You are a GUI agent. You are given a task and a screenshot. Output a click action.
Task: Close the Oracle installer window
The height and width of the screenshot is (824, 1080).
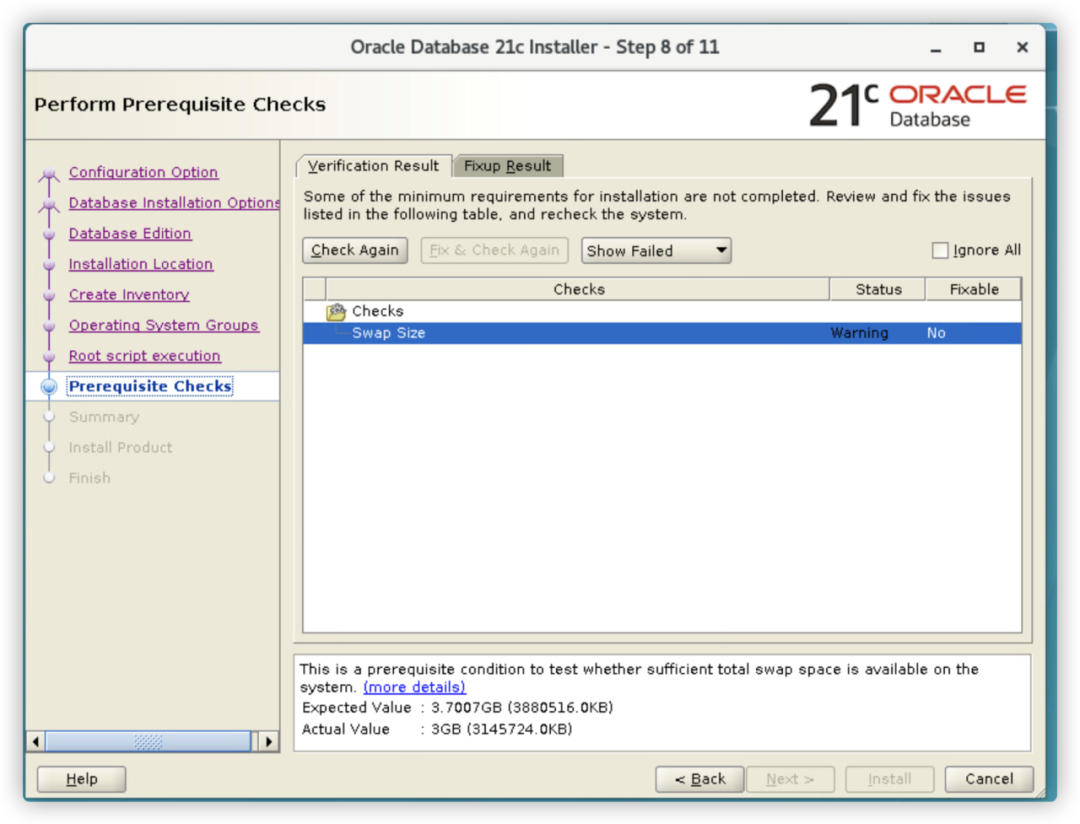point(1022,47)
